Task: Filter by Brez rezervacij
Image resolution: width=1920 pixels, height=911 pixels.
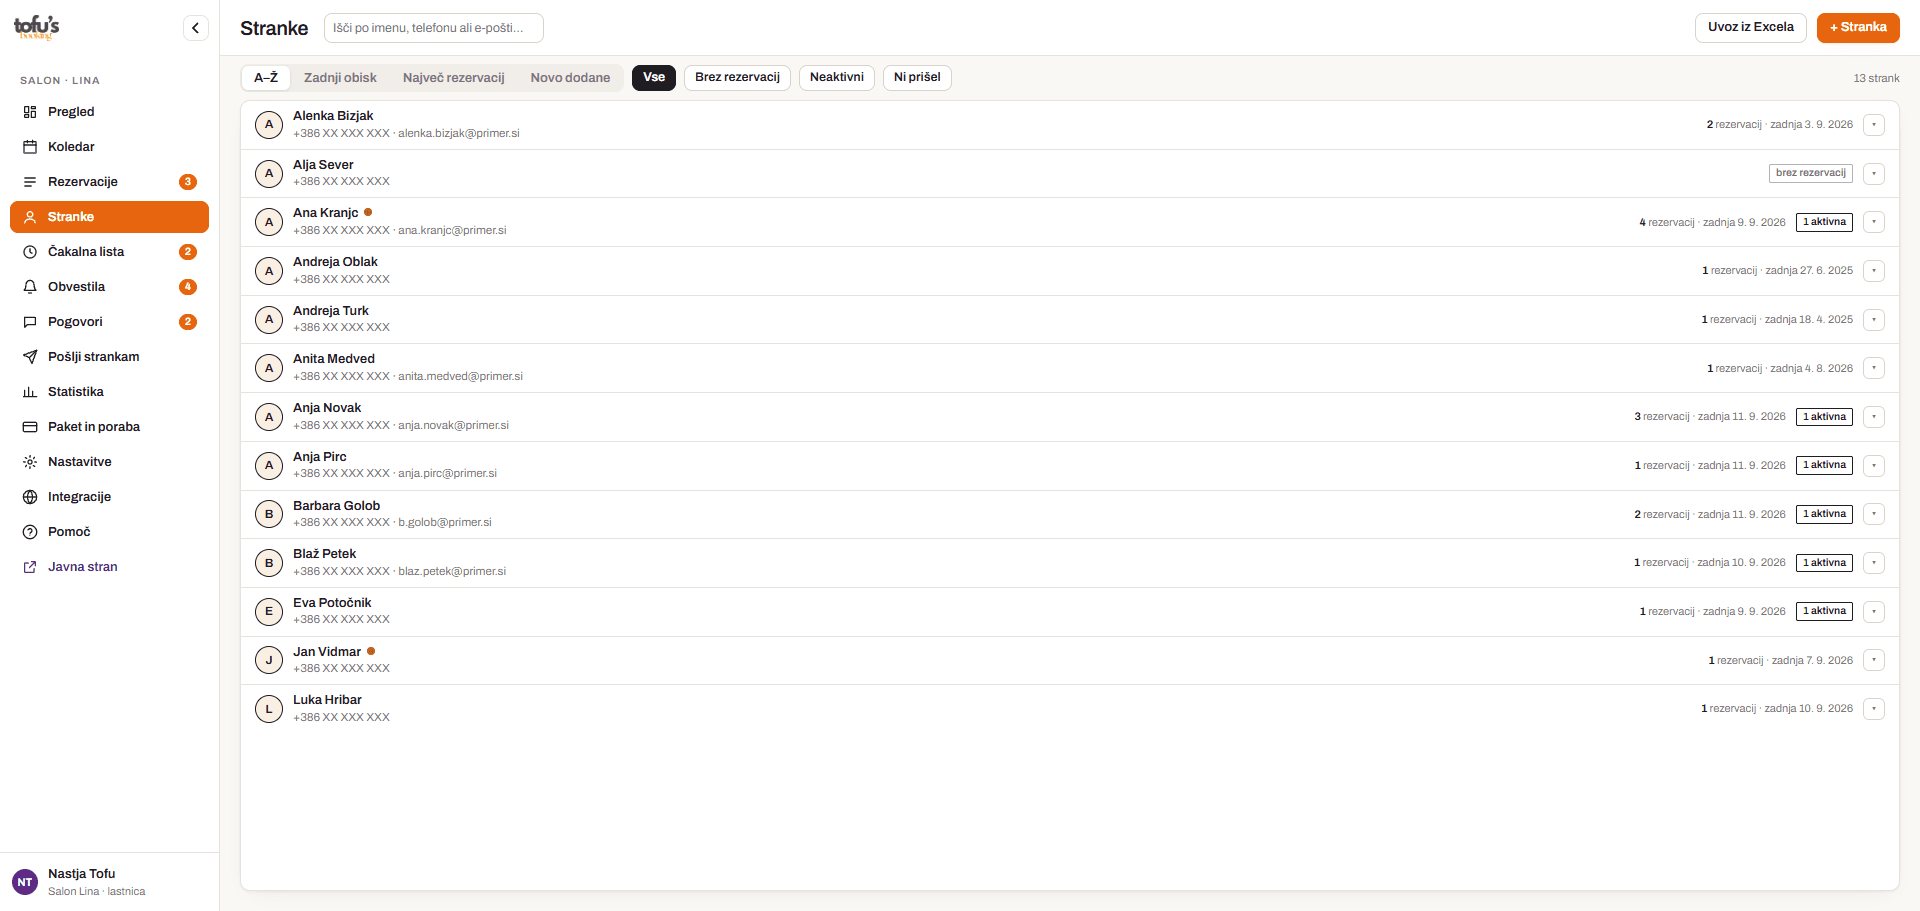Action: coord(738,78)
